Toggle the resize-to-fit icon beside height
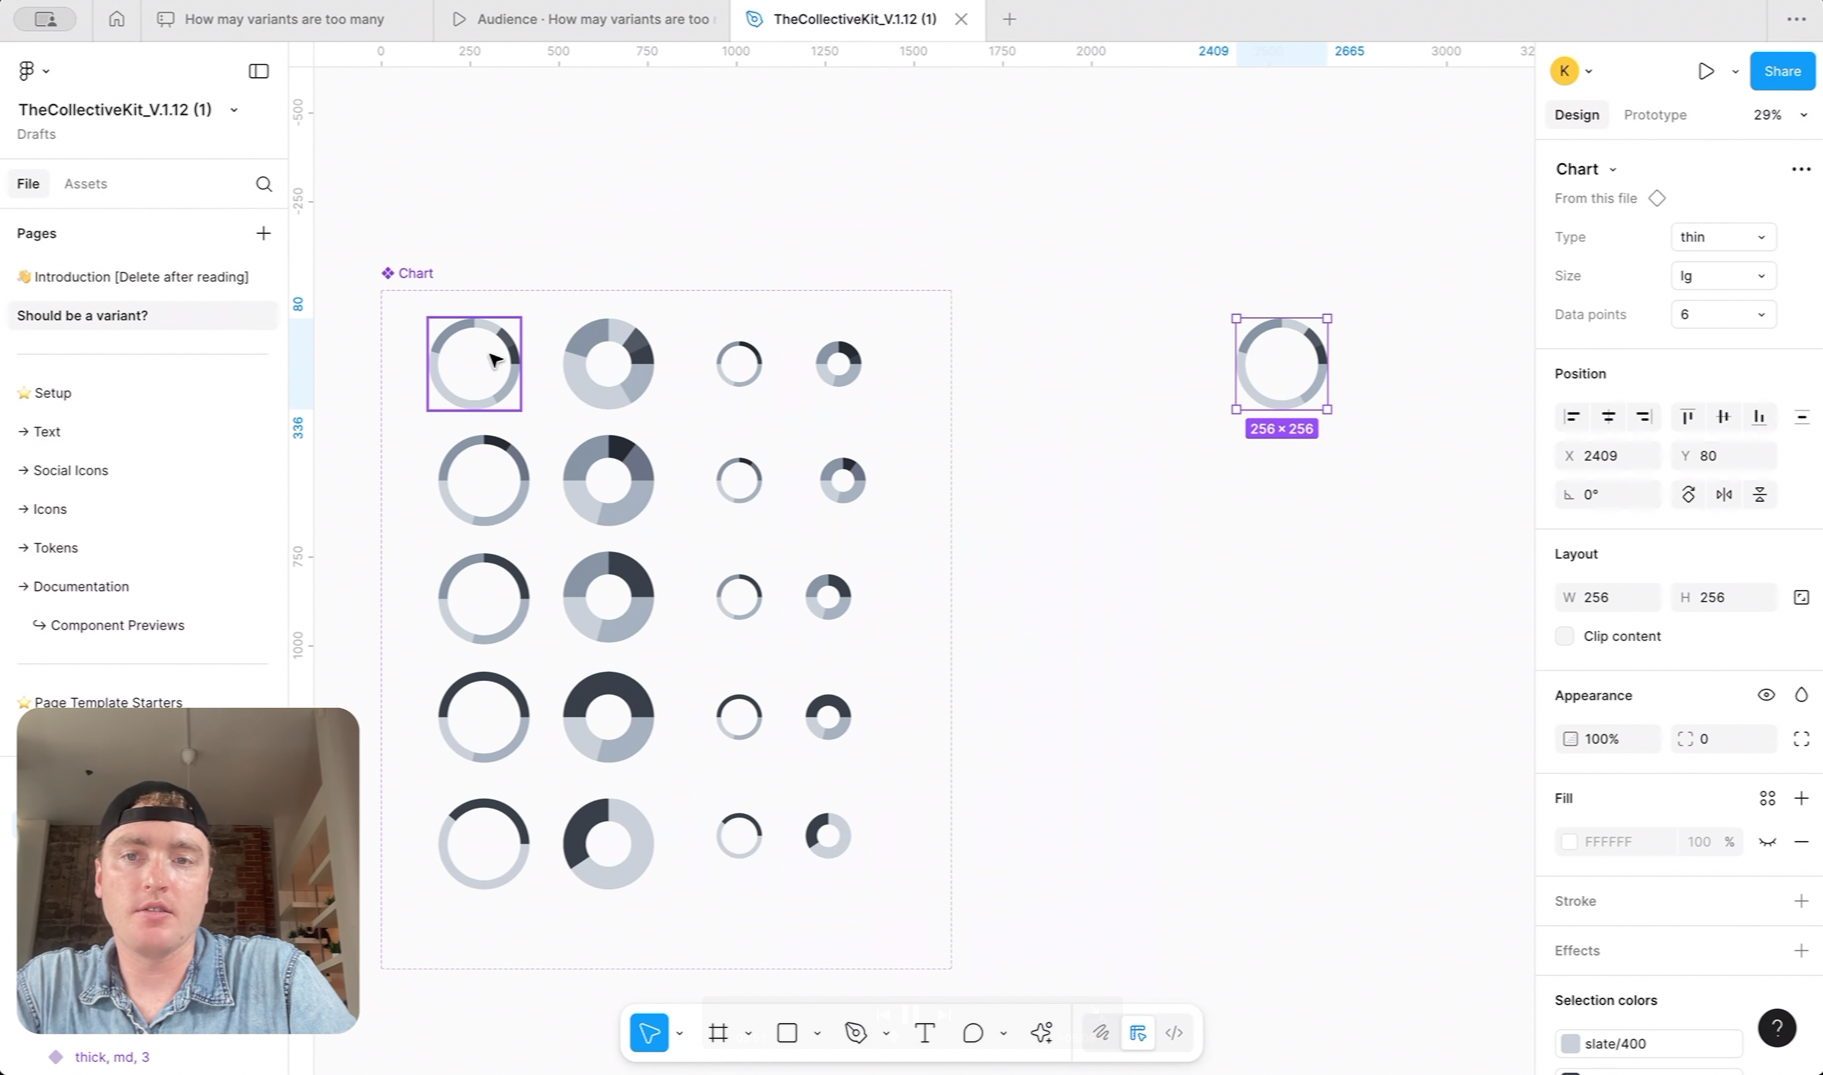This screenshot has width=1823, height=1075. [1801, 597]
